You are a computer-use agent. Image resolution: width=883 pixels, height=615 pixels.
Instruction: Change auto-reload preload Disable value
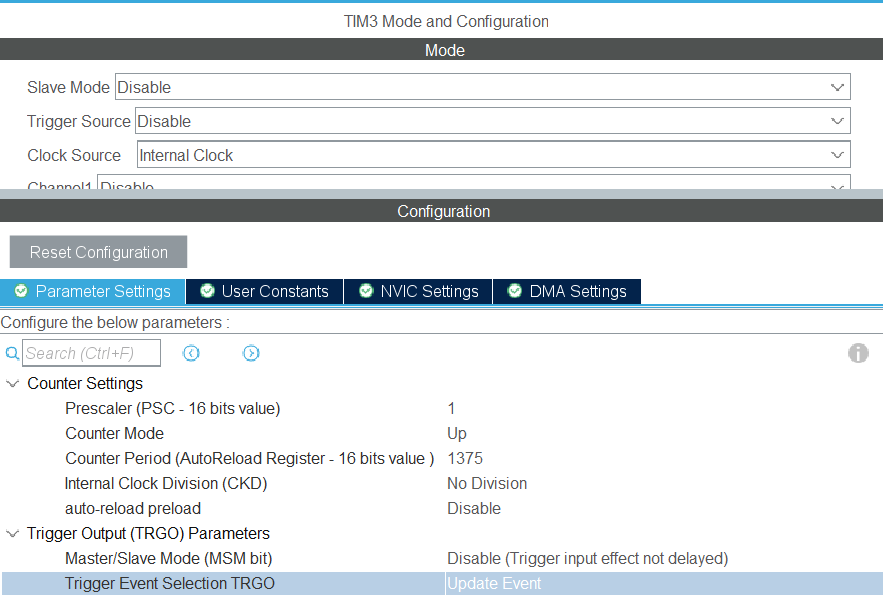point(474,509)
